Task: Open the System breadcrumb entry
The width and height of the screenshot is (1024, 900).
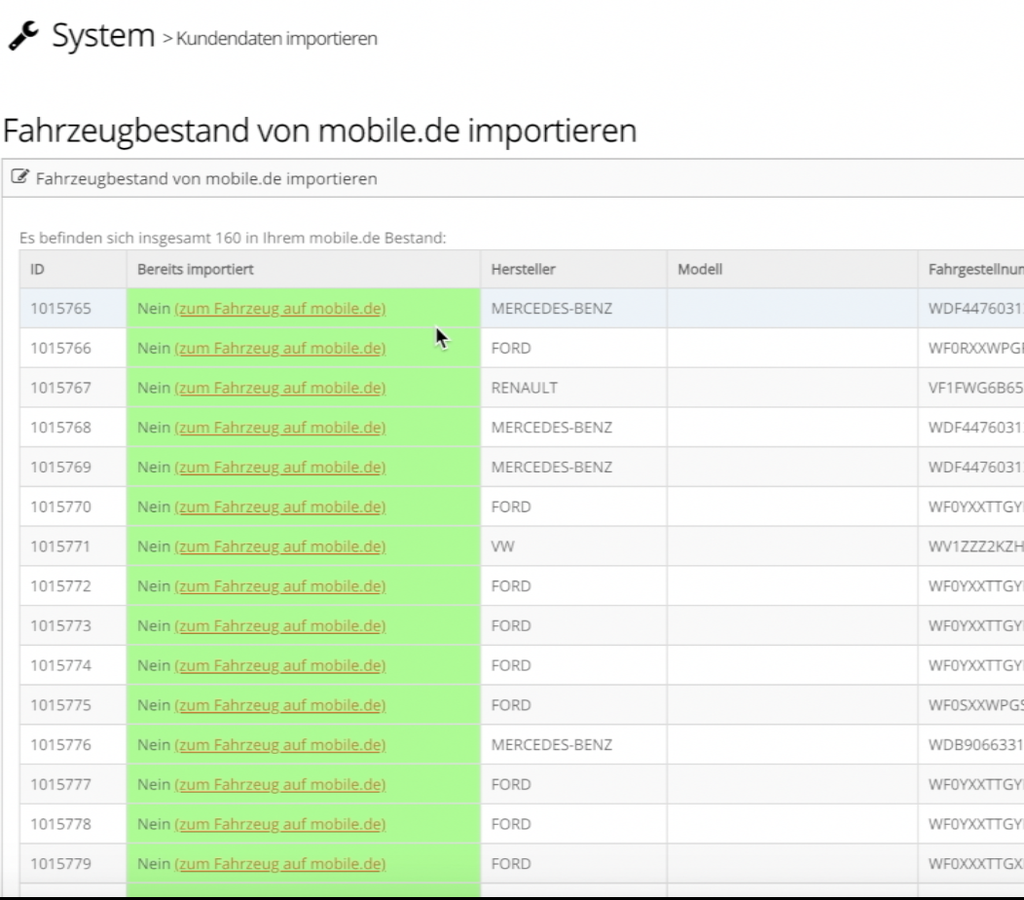Action: (102, 35)
